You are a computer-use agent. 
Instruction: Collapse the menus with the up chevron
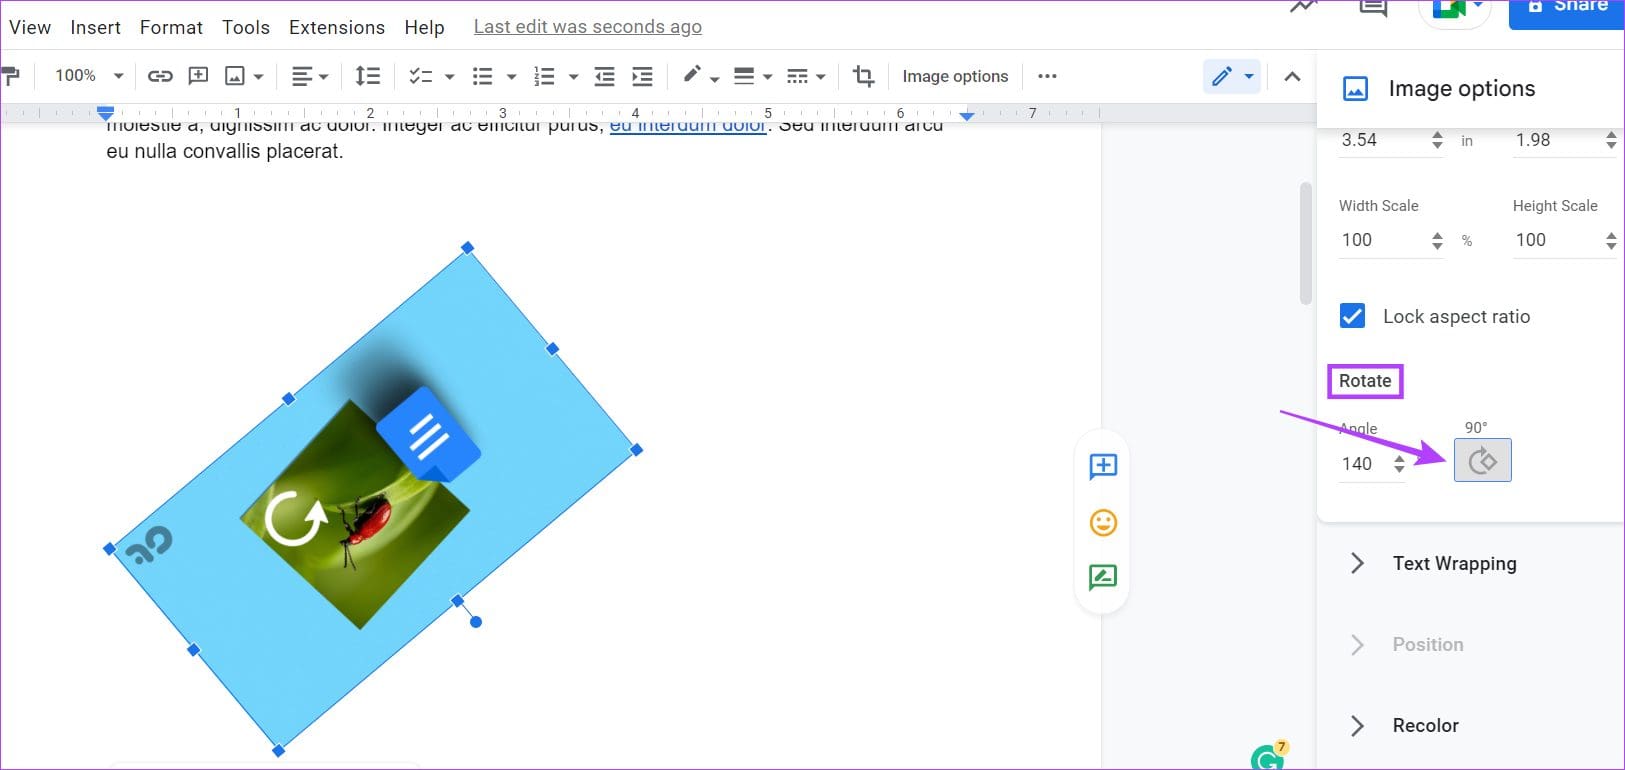pyautogui.click(x=1292, y=76)
